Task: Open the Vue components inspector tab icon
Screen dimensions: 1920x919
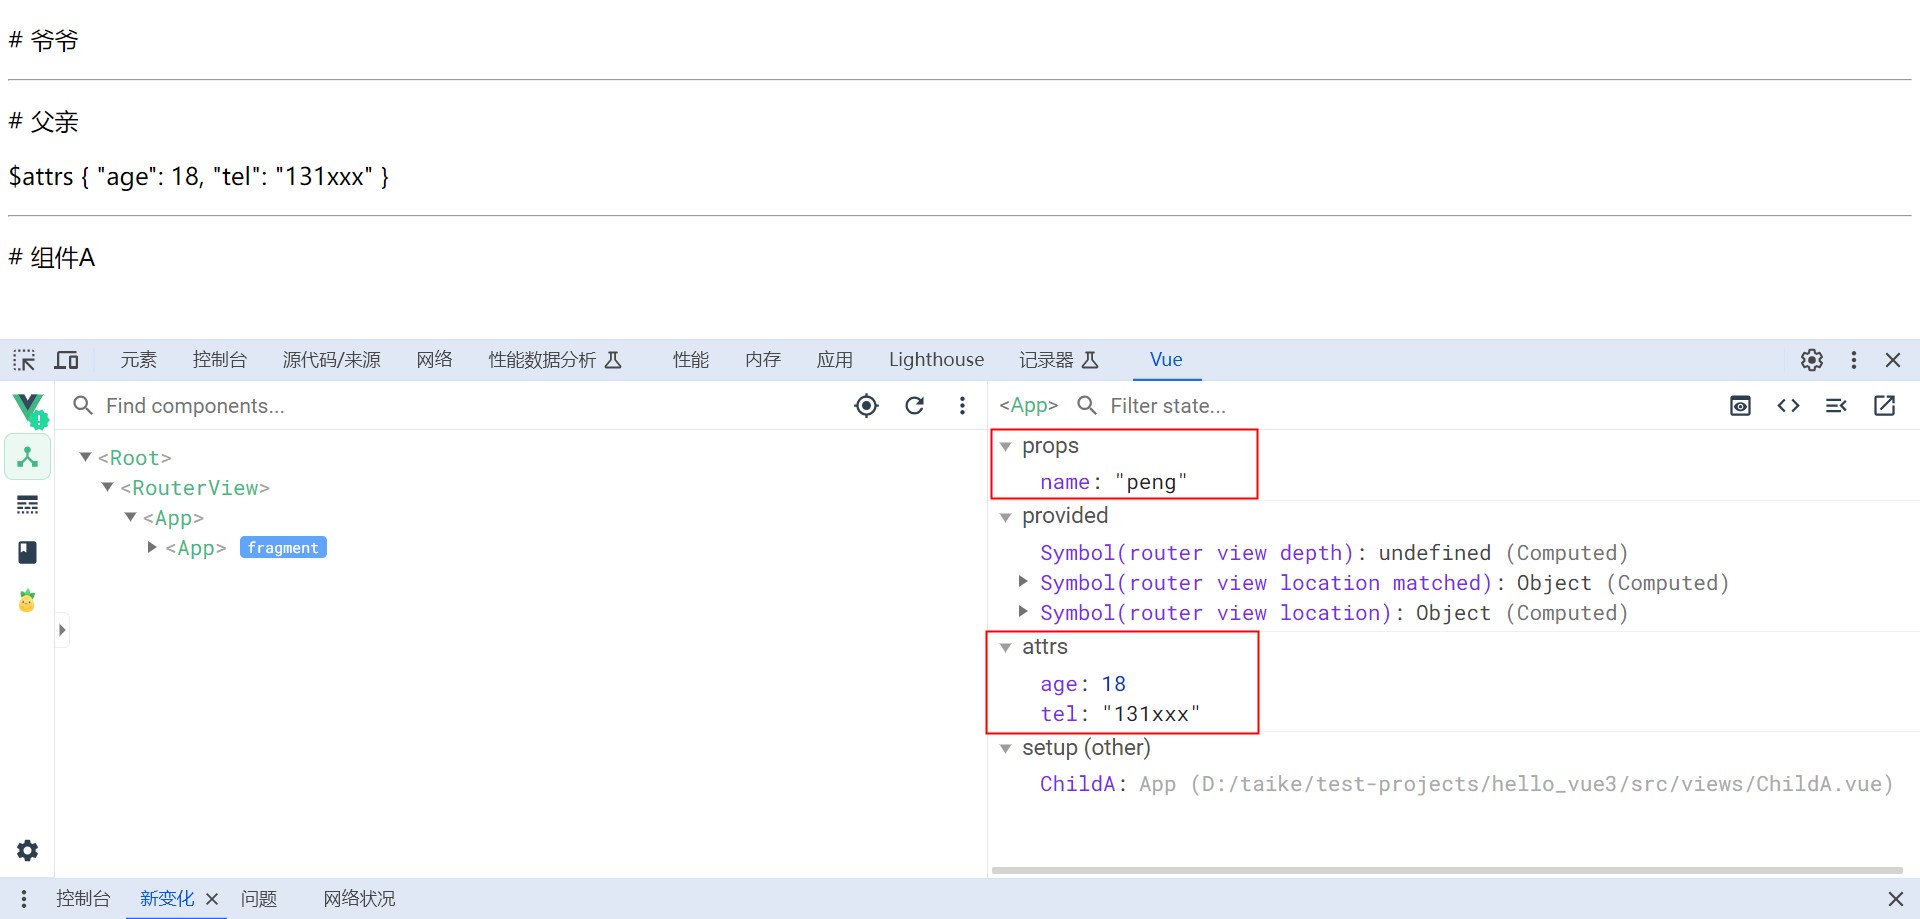Action: coord(28,457)
